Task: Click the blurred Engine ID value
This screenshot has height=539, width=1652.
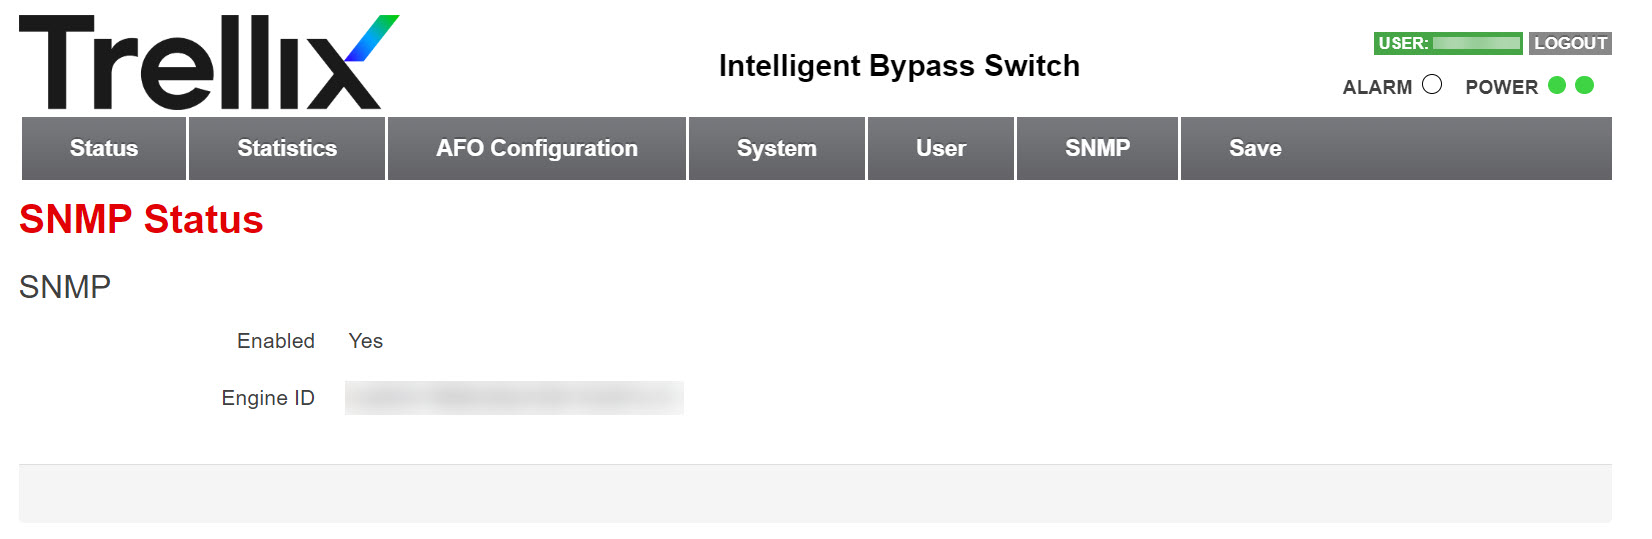Action: click(514, 398)
